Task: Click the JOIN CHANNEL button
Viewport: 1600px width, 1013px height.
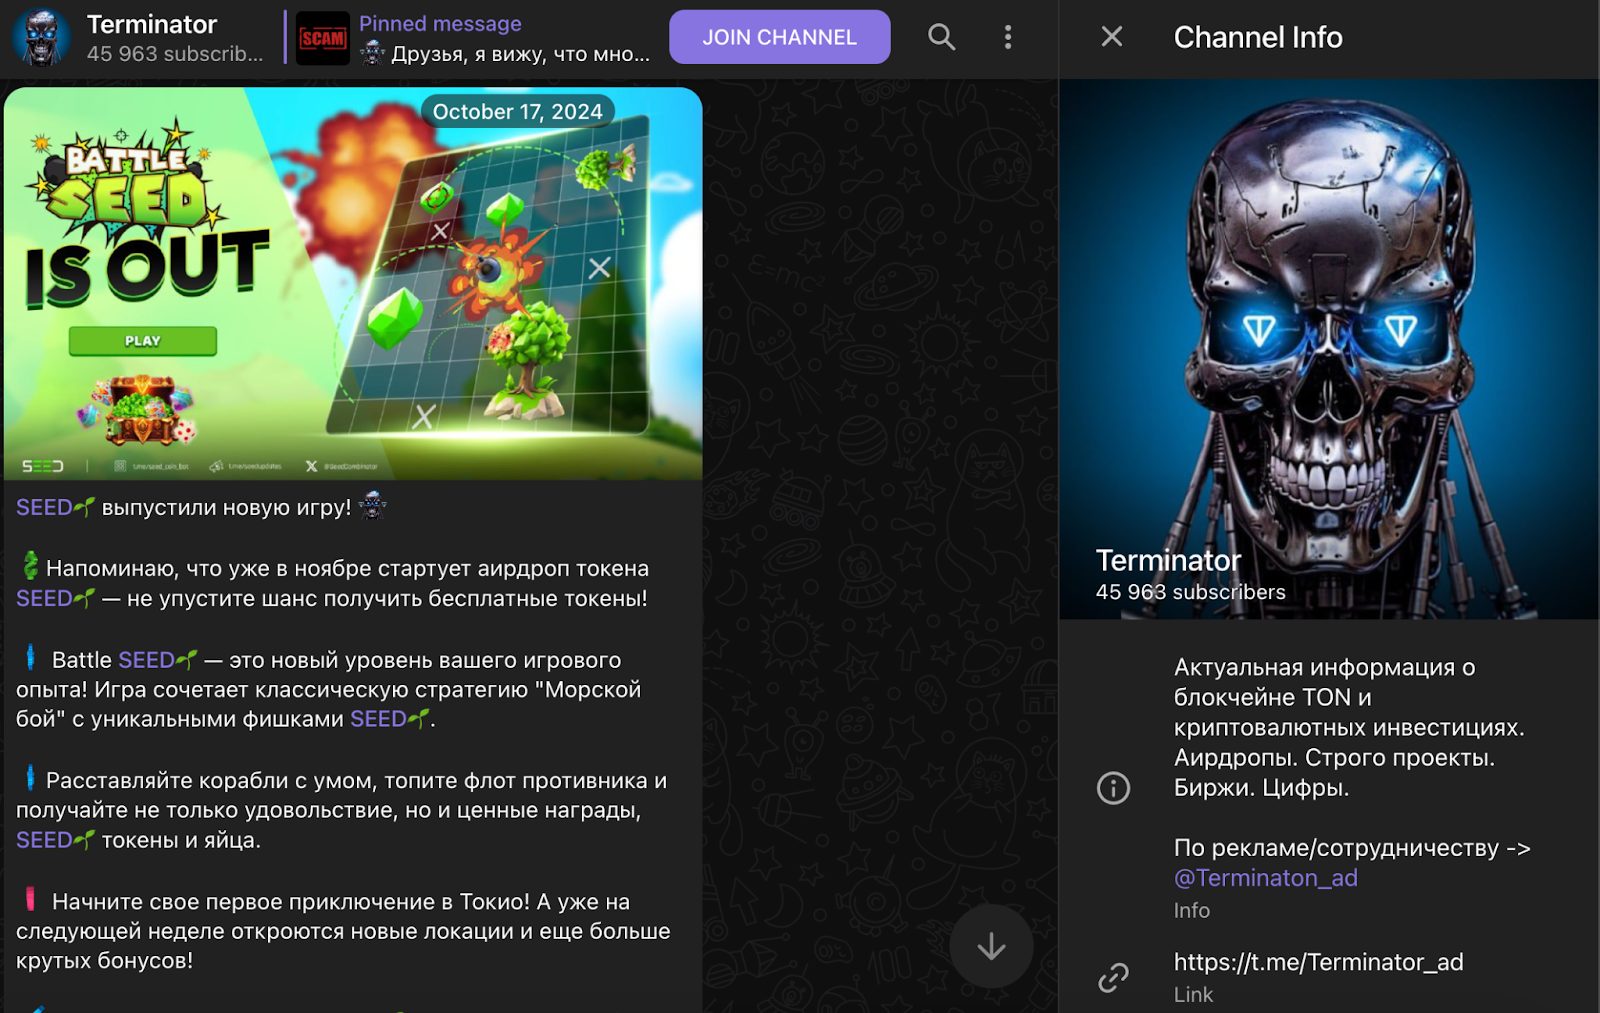Action: pos(779,37)
